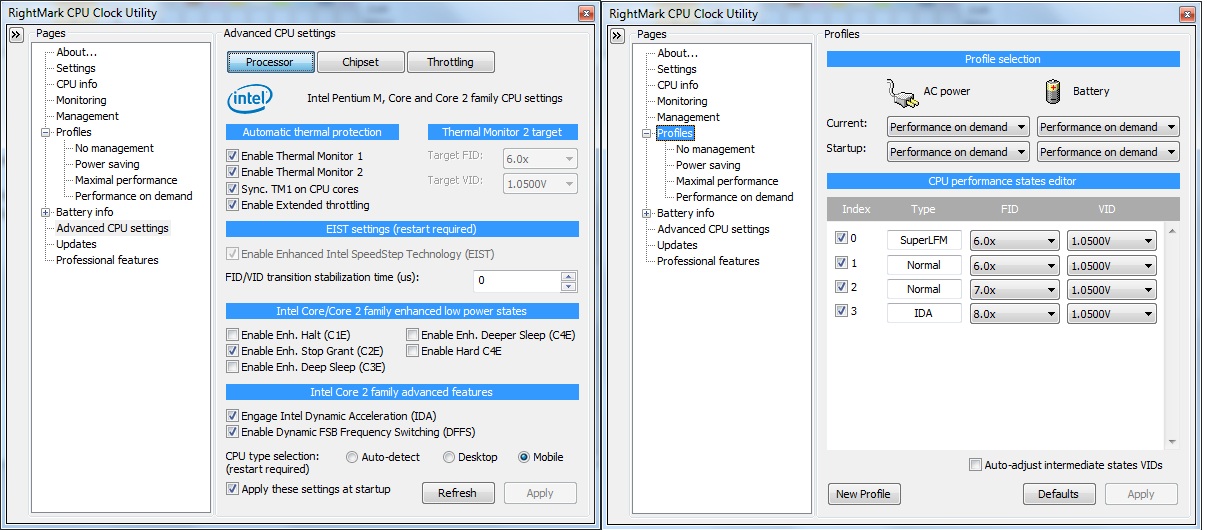
Task: Click the AC power plug icon
Action: 902,92
